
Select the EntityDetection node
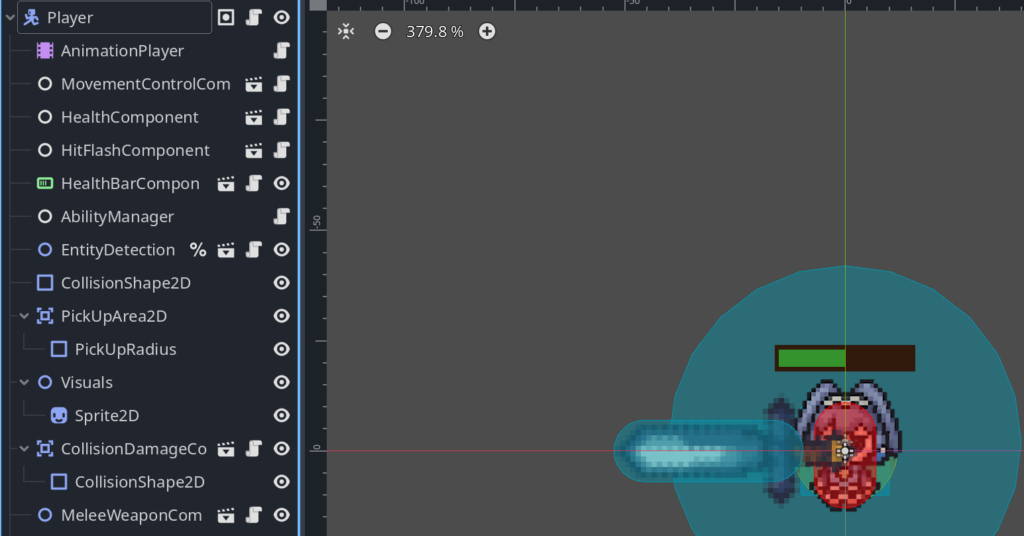pyautogui.click(x=118, y=250)
